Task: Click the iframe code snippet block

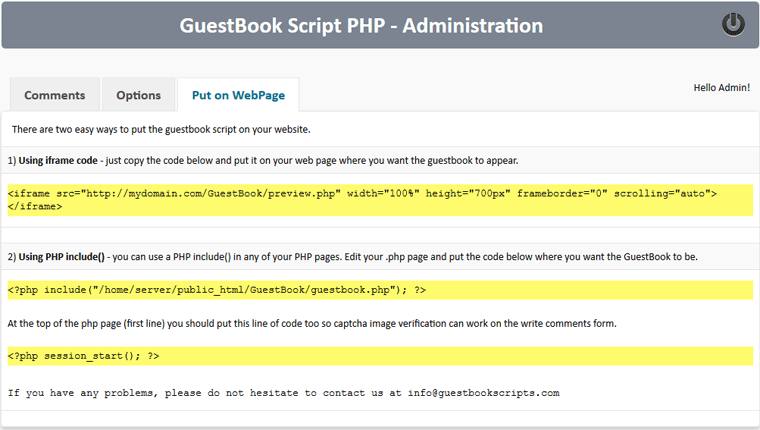Action: [x=380, y=200]
